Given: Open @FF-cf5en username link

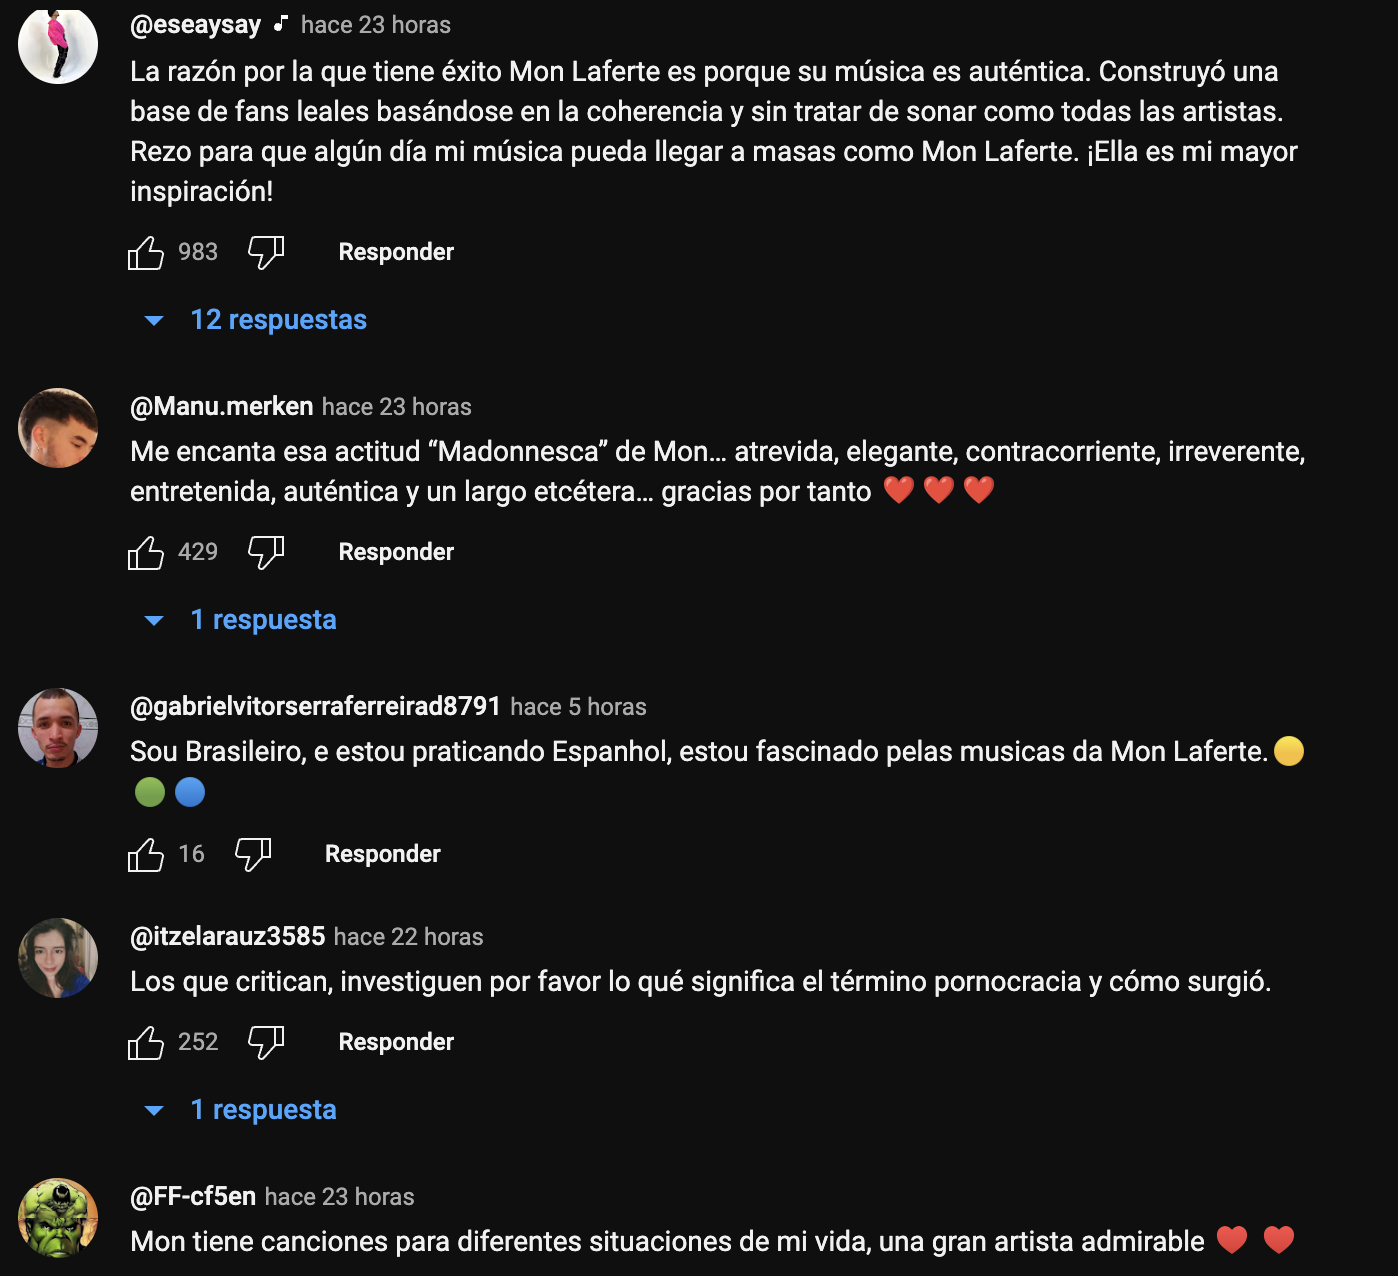Looking at the screenshot, I should 193,1196.
